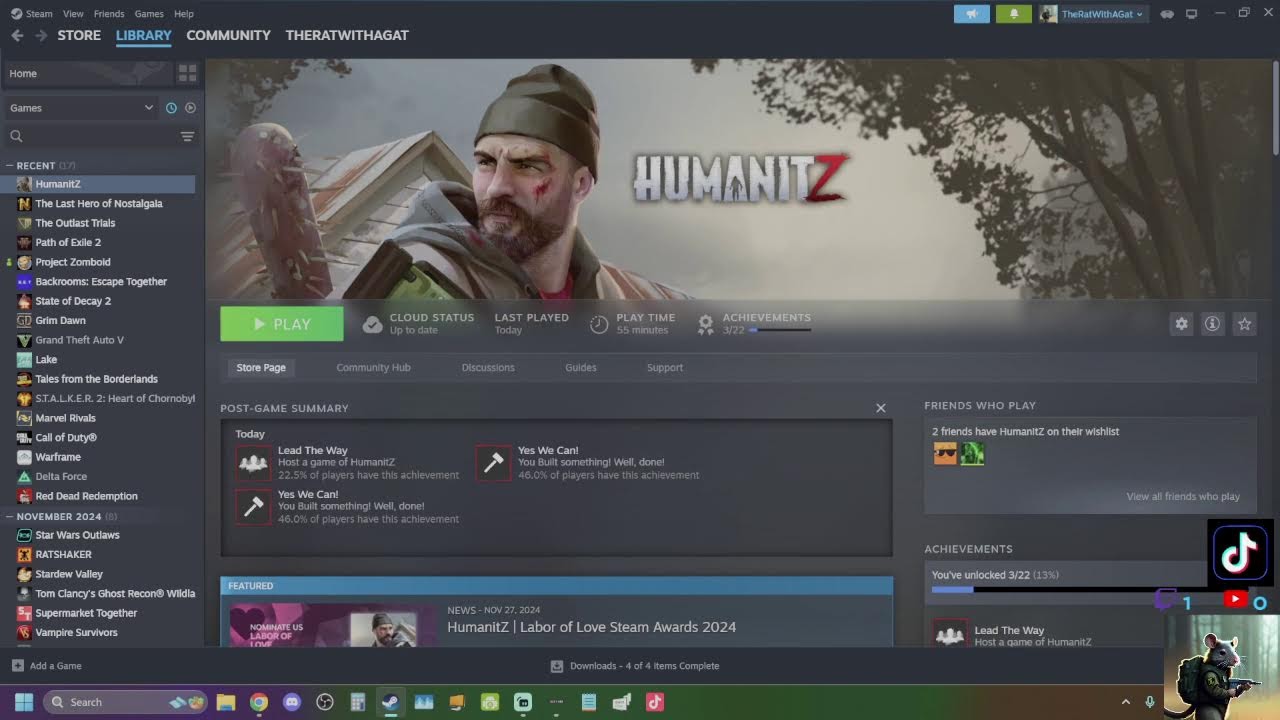Open HumanitZ game settings gear icon
1280x720 pixels.
[x=1181, y=324]
